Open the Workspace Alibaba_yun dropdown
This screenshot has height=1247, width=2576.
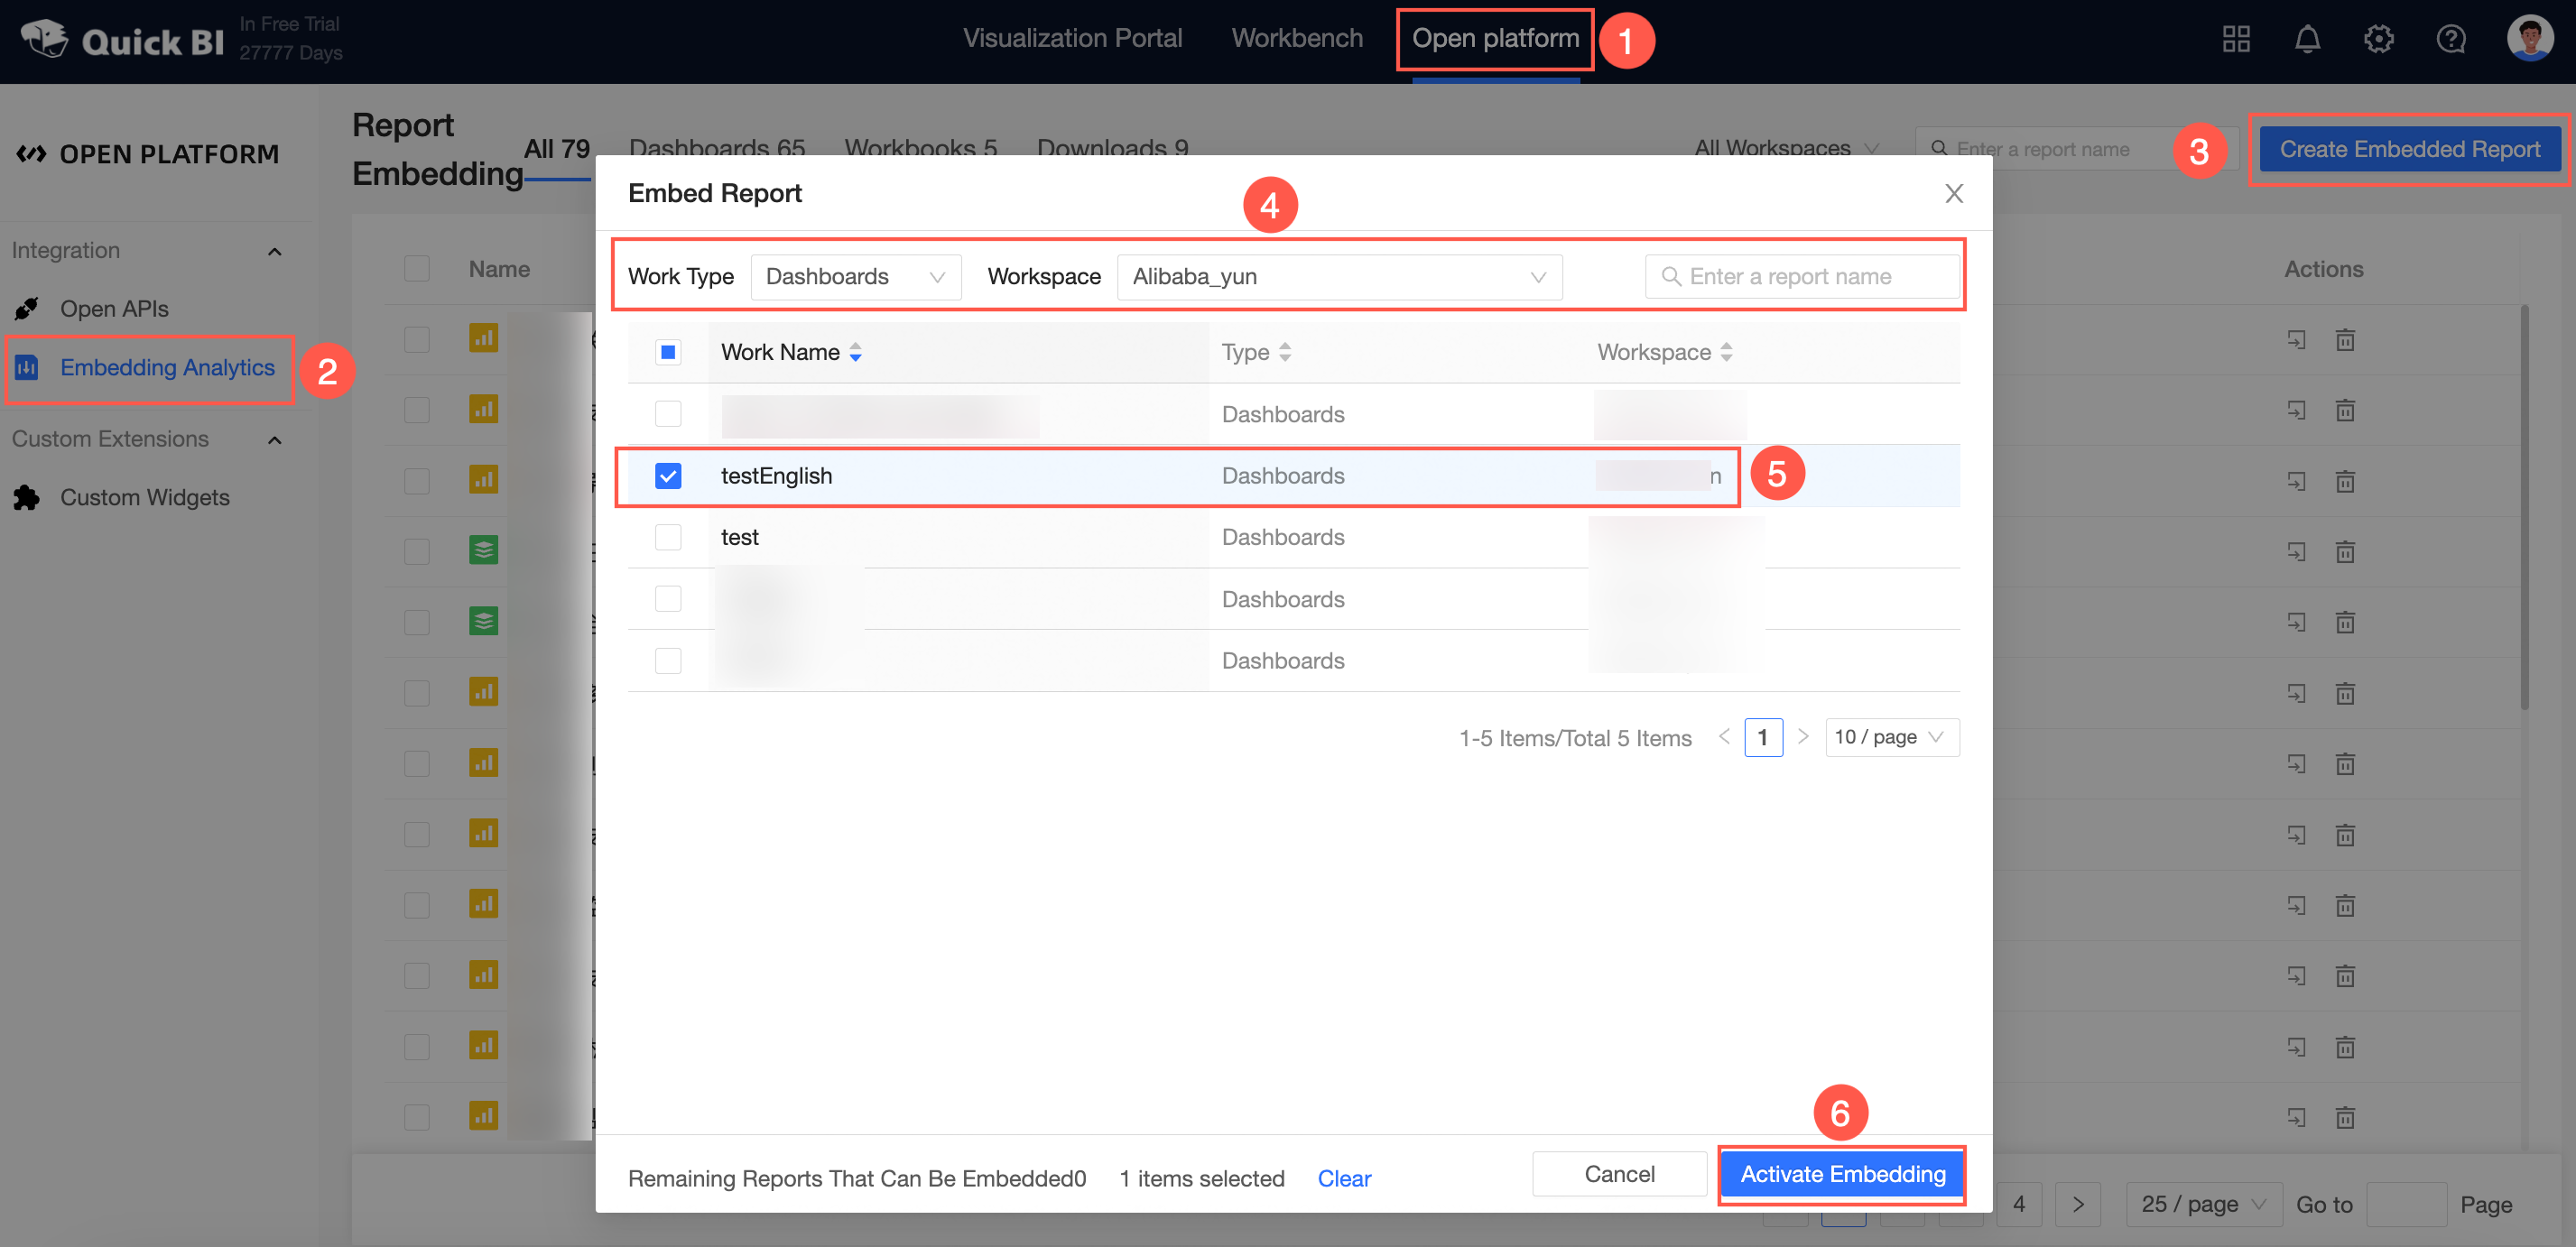(1338, 277)
